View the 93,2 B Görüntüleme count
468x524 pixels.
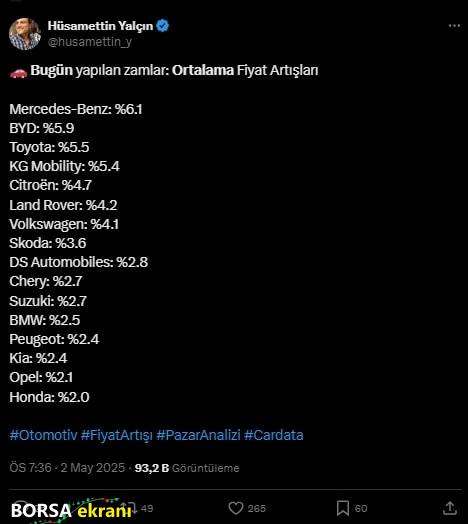(x=187, y=468)
